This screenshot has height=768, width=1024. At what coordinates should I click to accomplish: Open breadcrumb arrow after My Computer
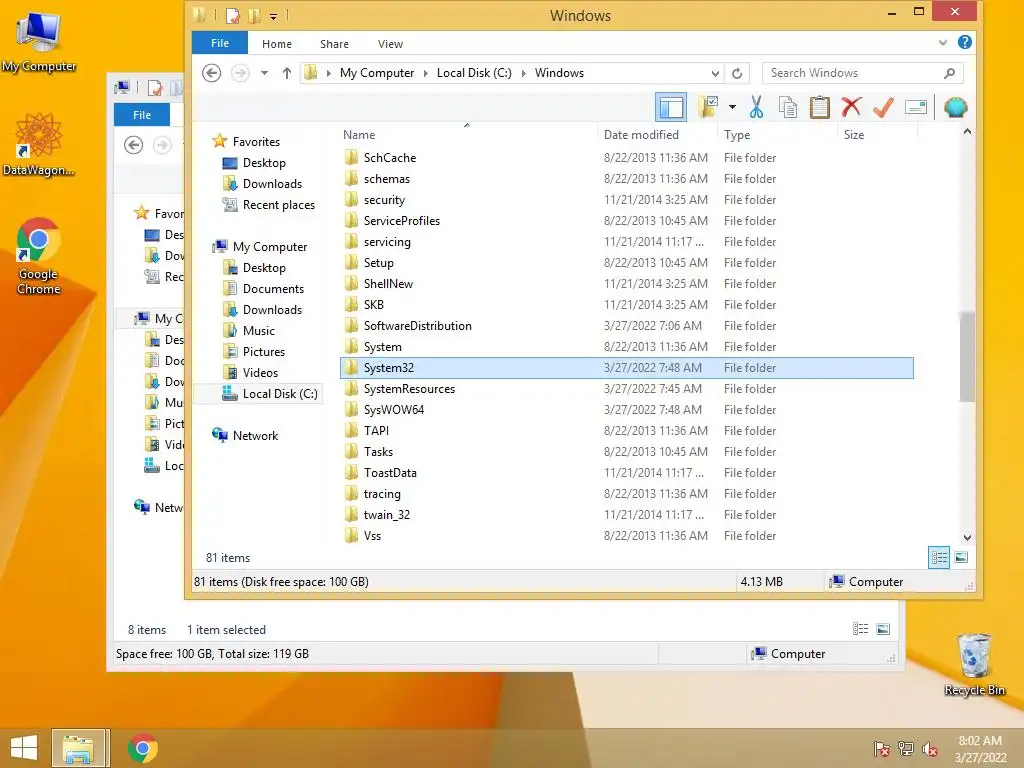pyautogui.click(x=425, y=73)
